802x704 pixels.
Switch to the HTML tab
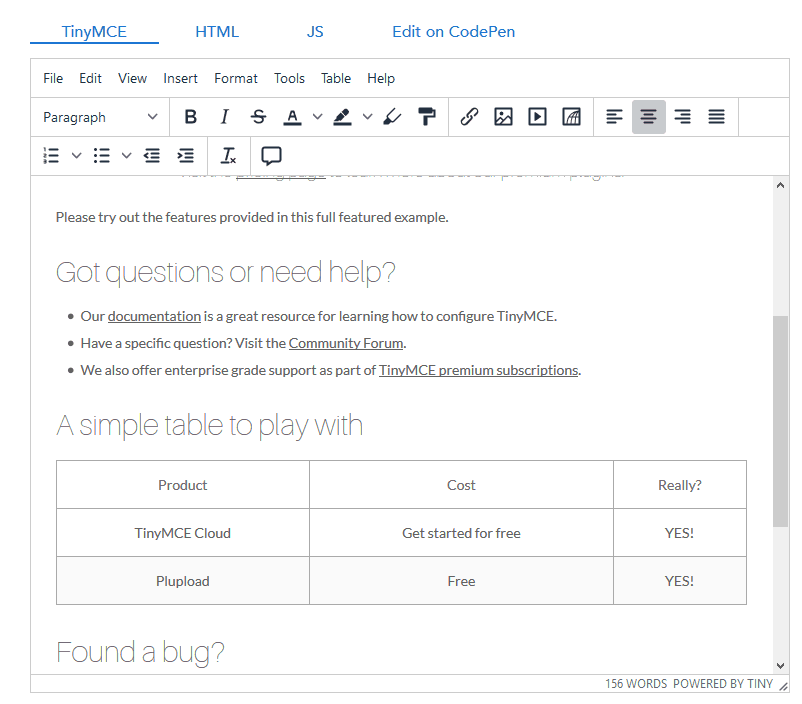(216, 31)
